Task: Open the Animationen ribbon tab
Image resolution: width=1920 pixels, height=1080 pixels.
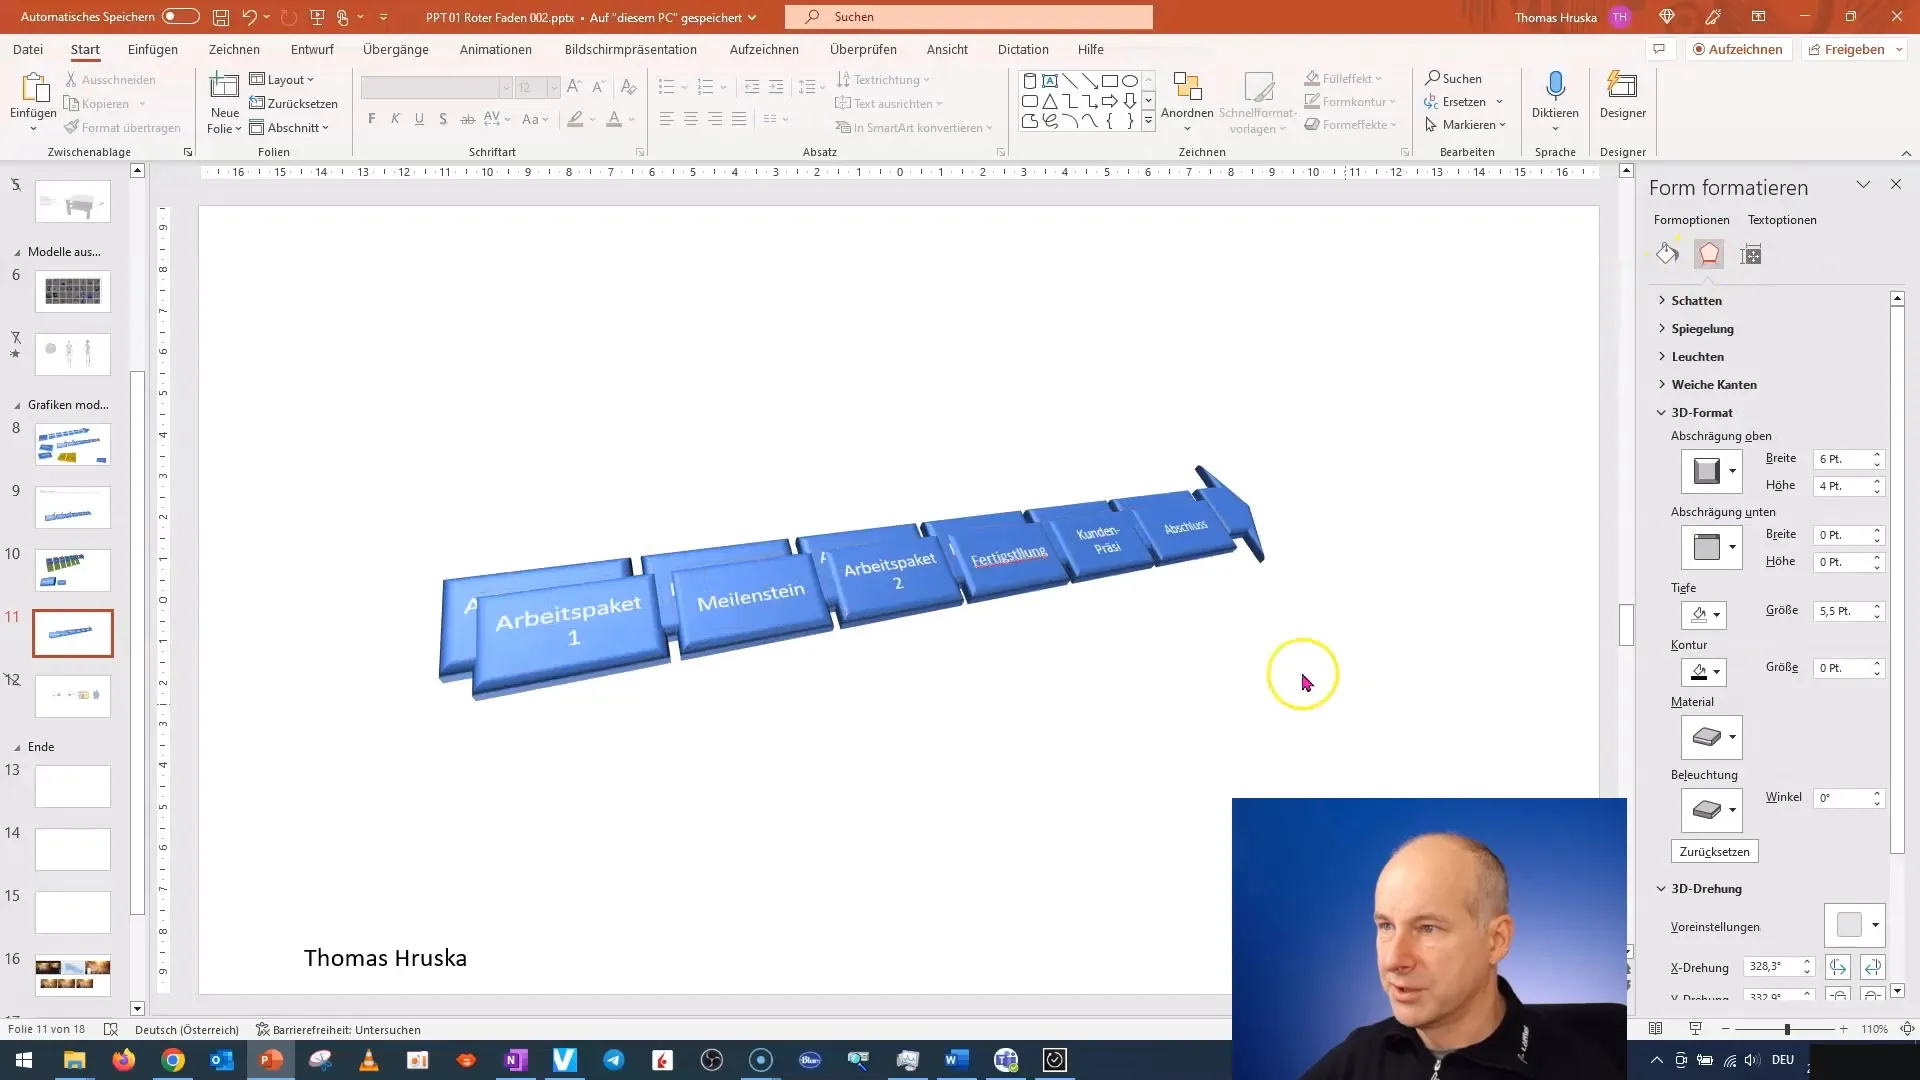Action: pyautogui.click(x=496, y=49)
